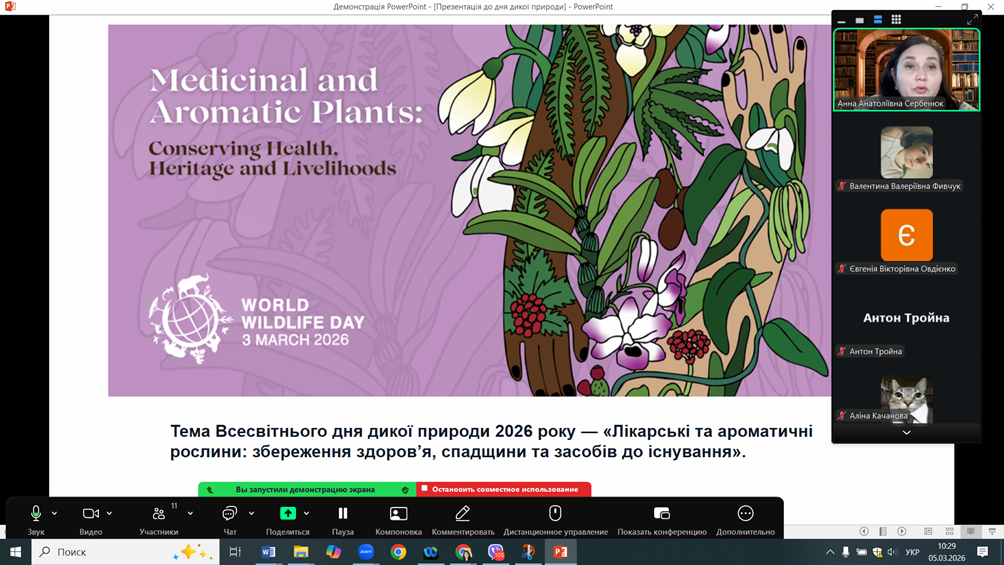The height and width of the screenshot is (565, 1004).
Task: Switch video panel to single speaker view
Action: [859, 19]
